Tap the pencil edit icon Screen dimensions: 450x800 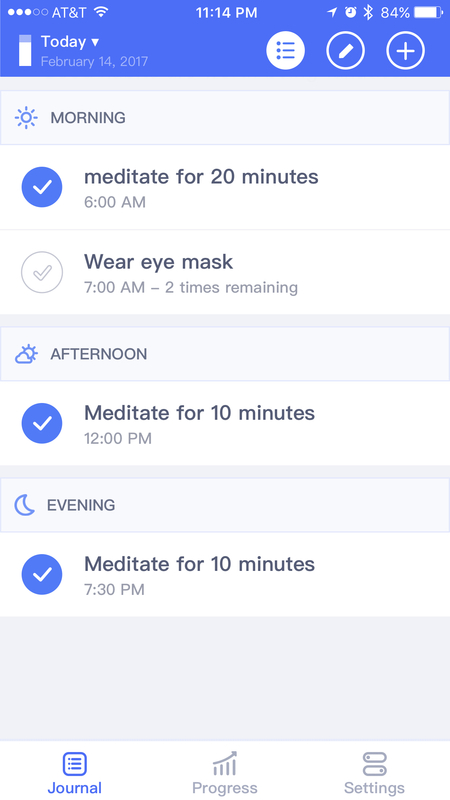tap(345, 51)
